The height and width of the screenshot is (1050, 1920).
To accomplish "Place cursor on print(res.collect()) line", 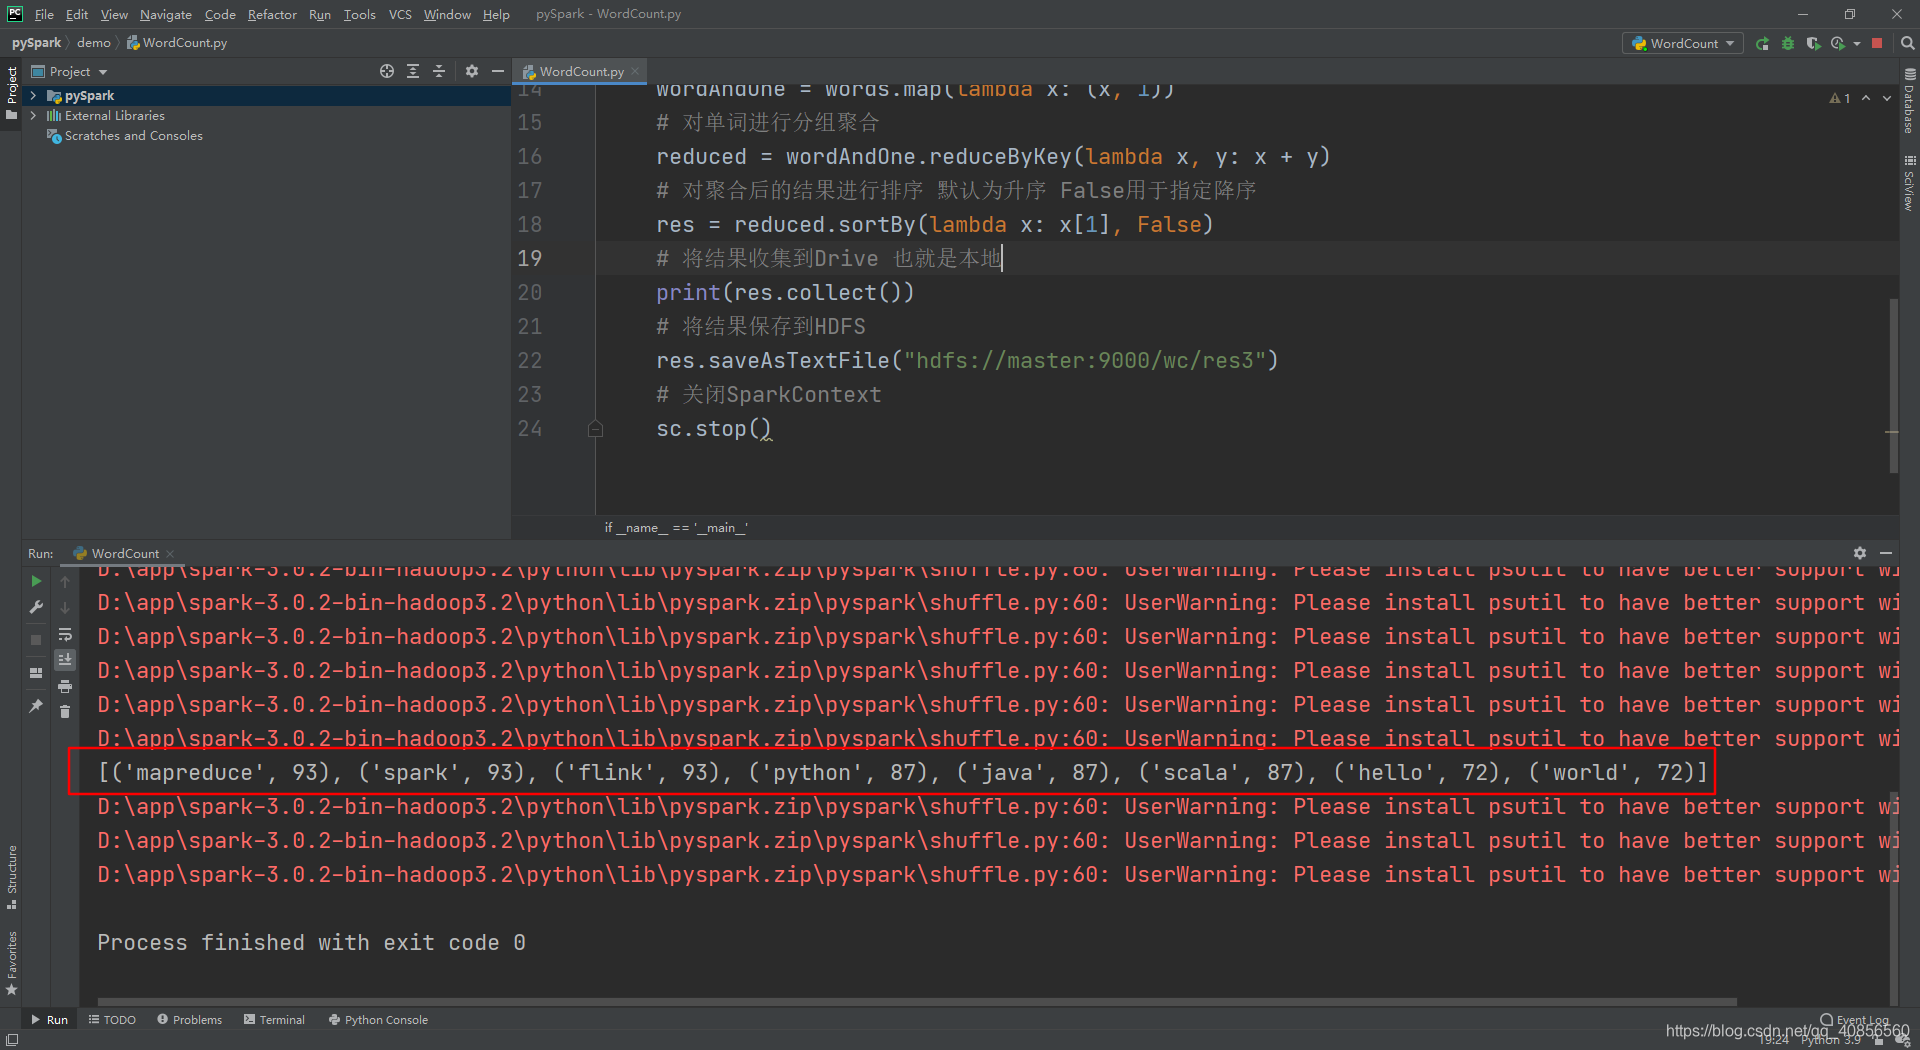I will click(x=785, y=293).
